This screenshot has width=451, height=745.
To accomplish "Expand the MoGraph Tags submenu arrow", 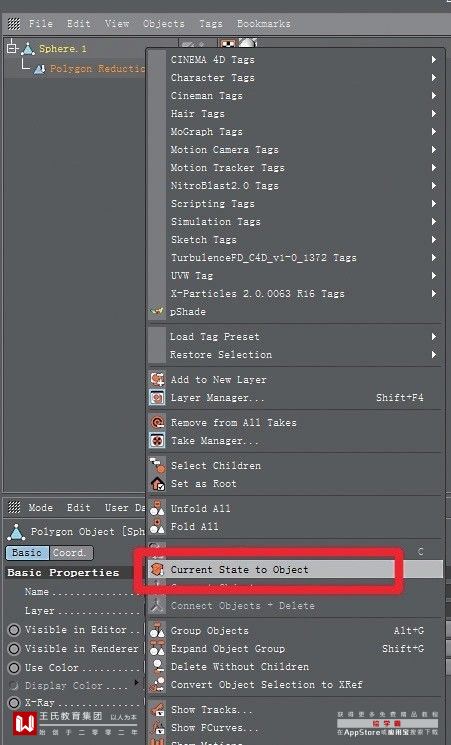I will (x=433, y=132).
